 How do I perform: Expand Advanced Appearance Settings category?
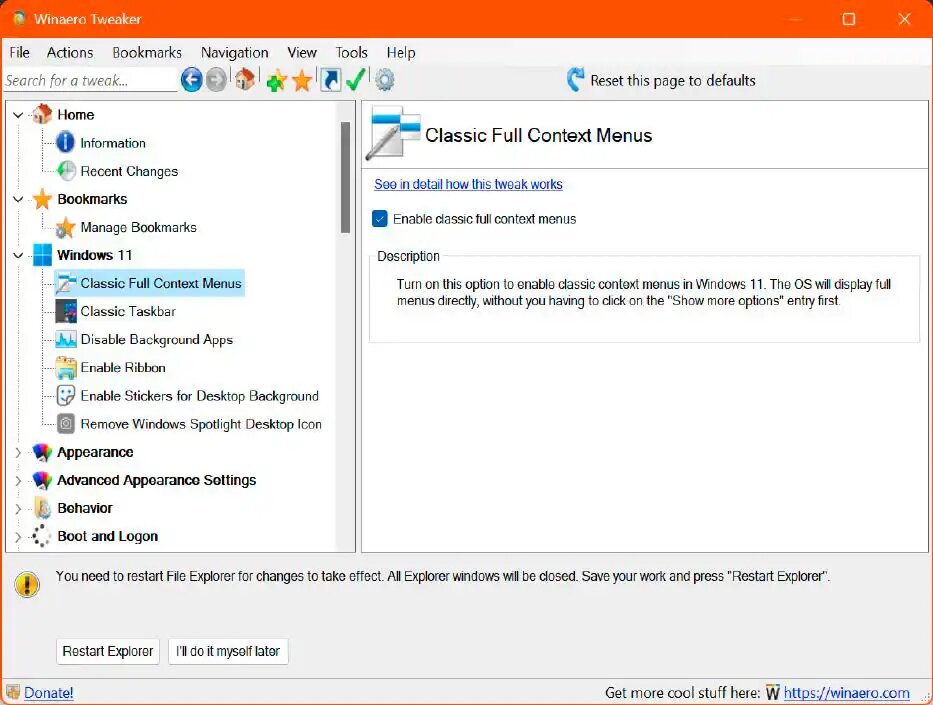pos(18,481)
